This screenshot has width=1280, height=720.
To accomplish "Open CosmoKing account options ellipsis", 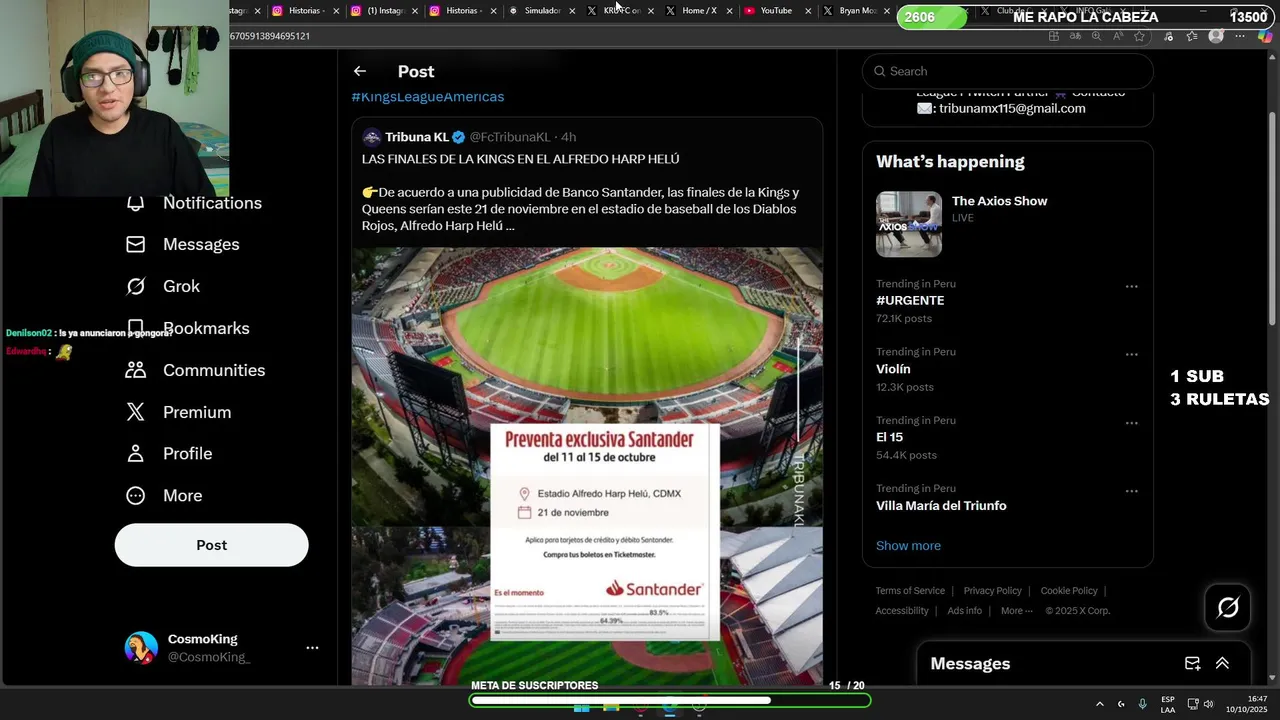I will 312,648.
